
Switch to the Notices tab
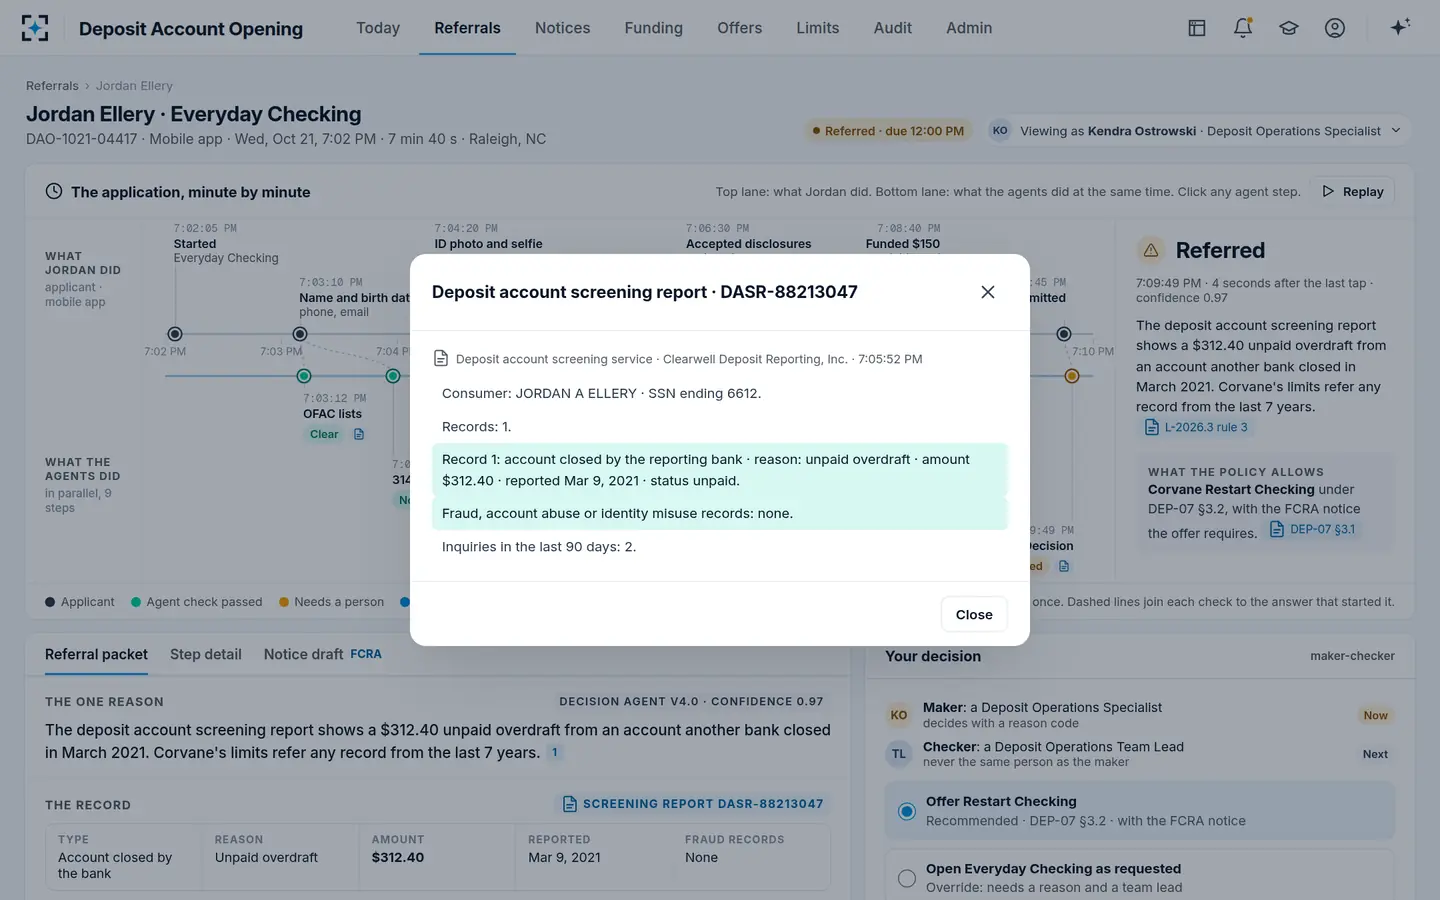pos(563,28)
